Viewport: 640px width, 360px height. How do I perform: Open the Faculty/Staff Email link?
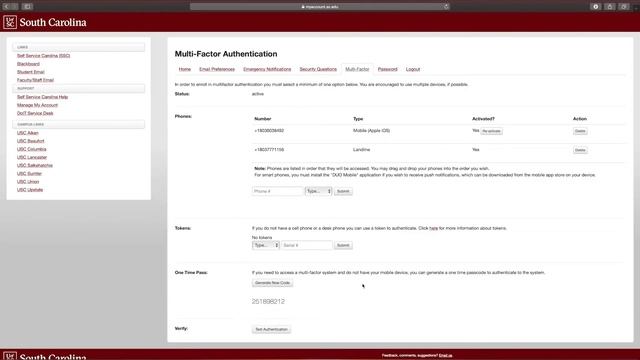[x=35, y=80]
